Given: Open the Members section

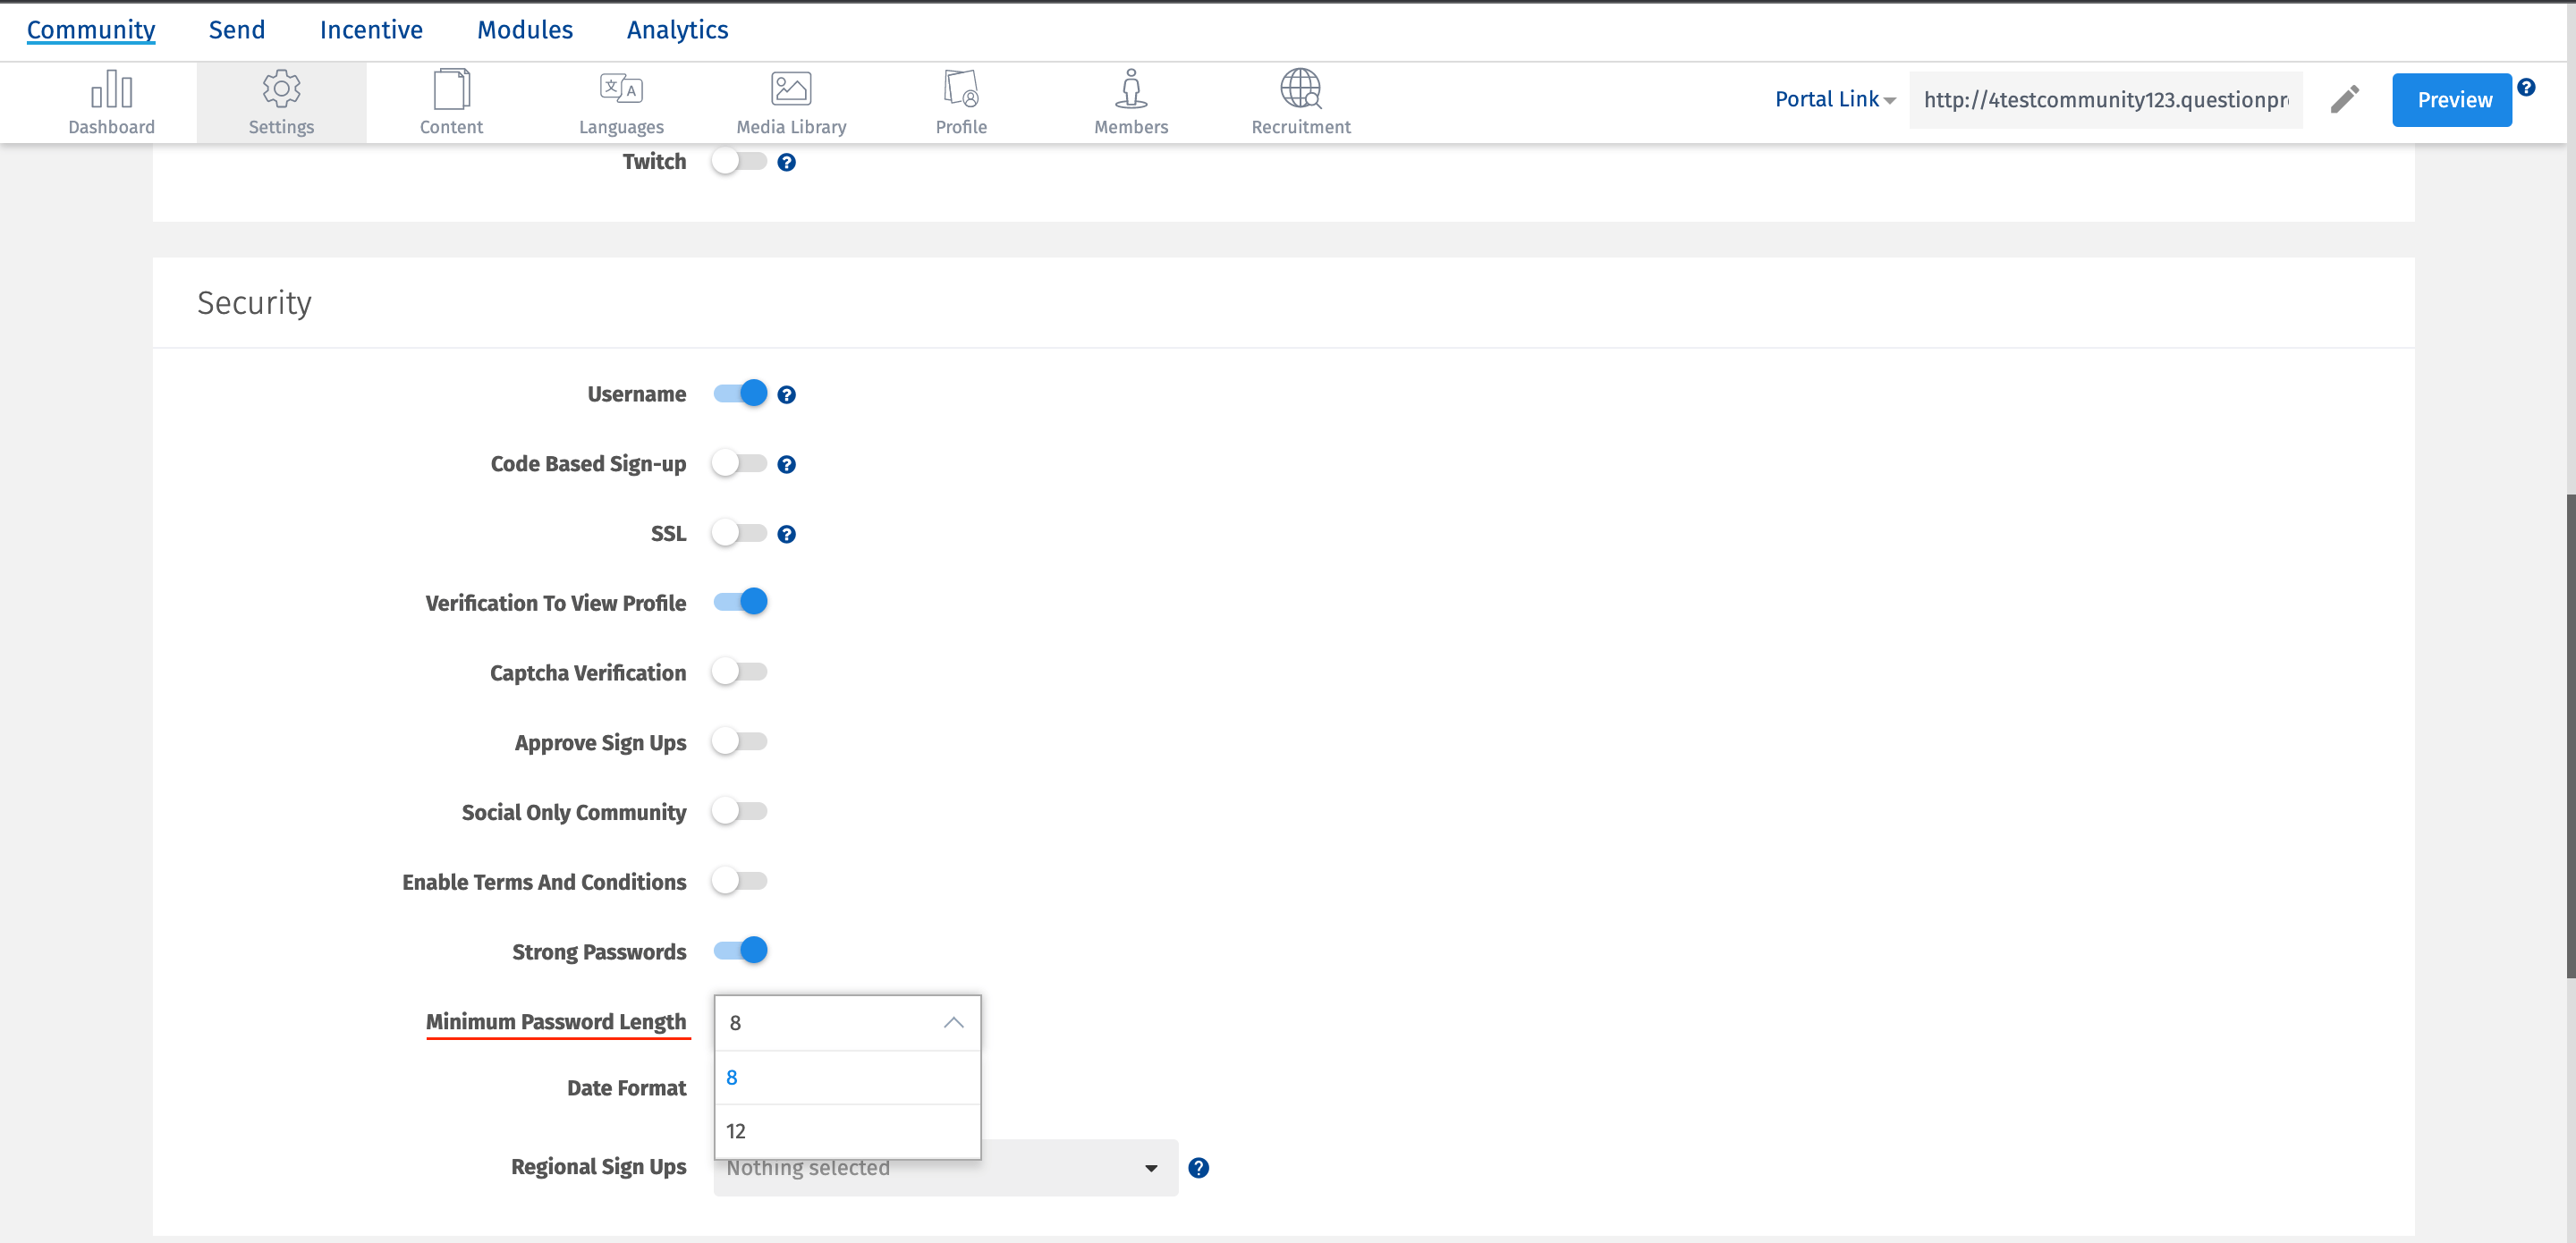Looking at the screenshot, I should click(1131, 100).
